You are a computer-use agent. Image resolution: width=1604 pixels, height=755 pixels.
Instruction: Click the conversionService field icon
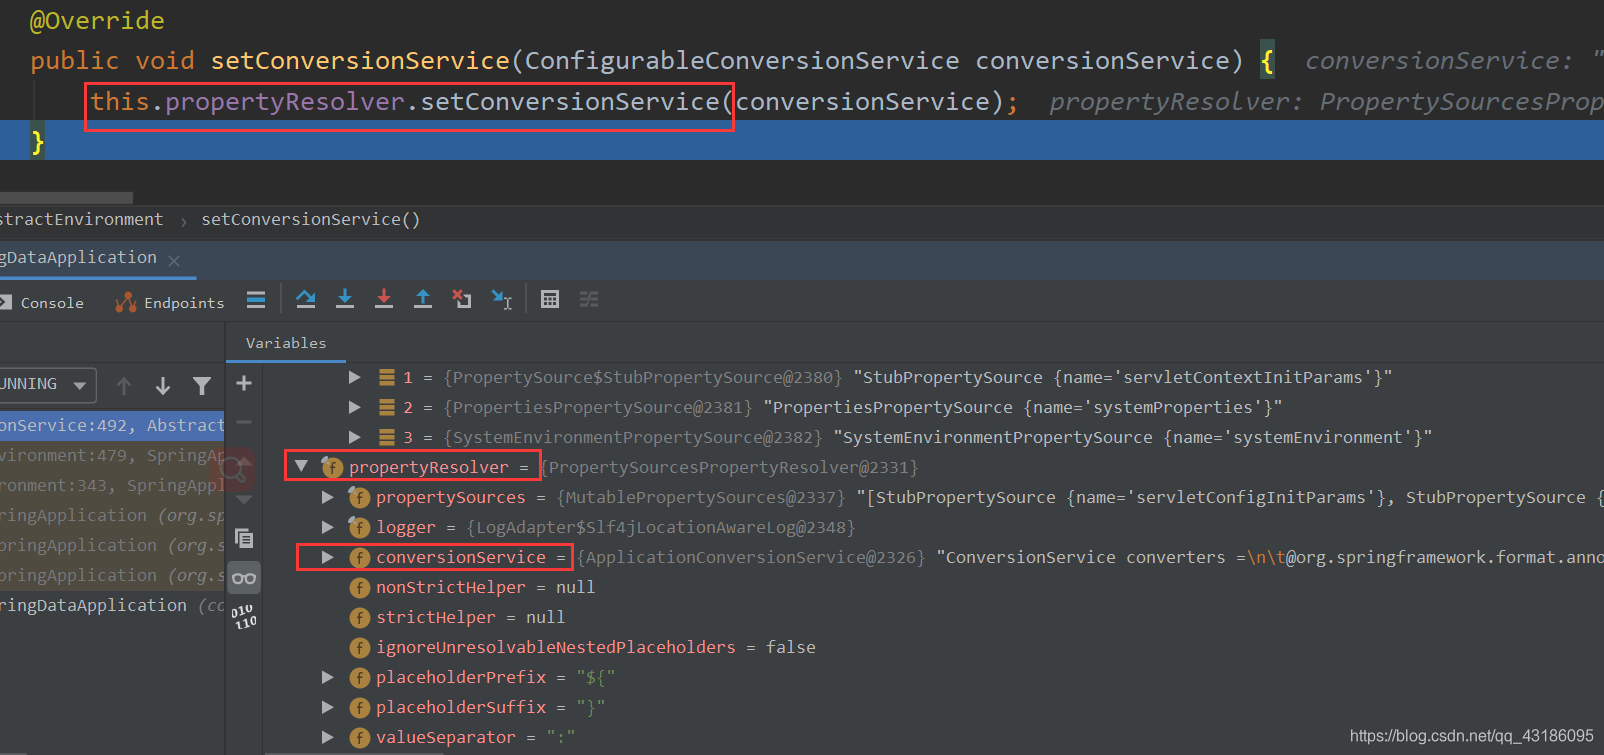pos(360,557)
